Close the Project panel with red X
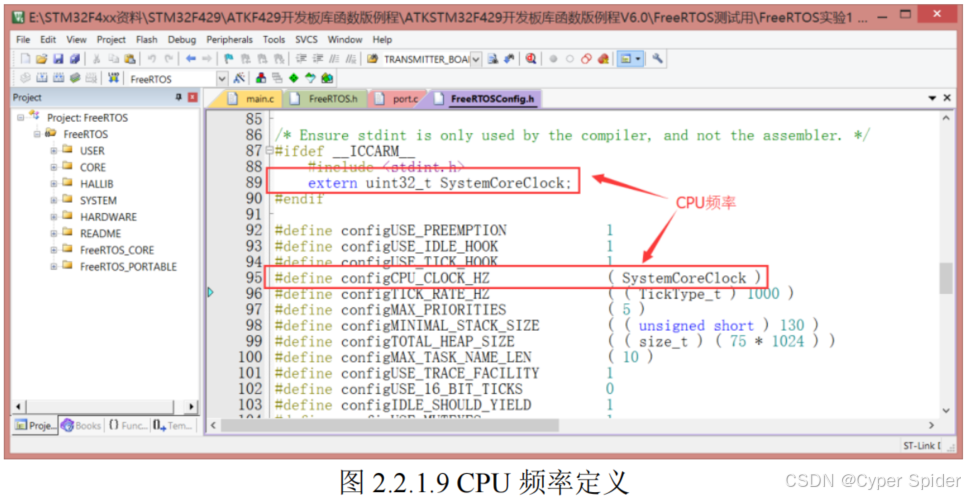Image resolution: width=965 pixels, height=498 pixels. coord(193,97)
